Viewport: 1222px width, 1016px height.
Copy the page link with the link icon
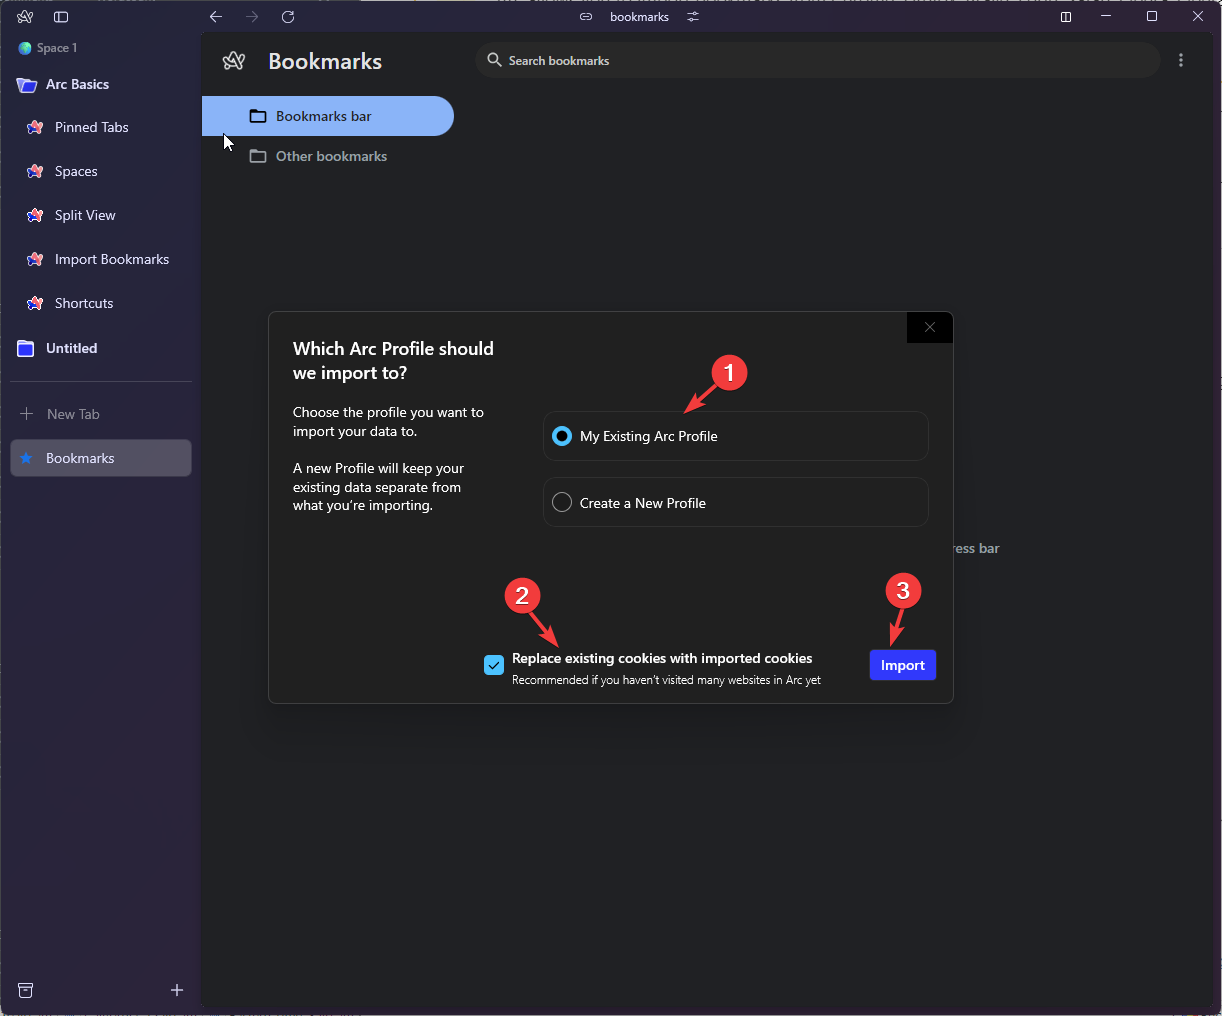coord(586,17)
